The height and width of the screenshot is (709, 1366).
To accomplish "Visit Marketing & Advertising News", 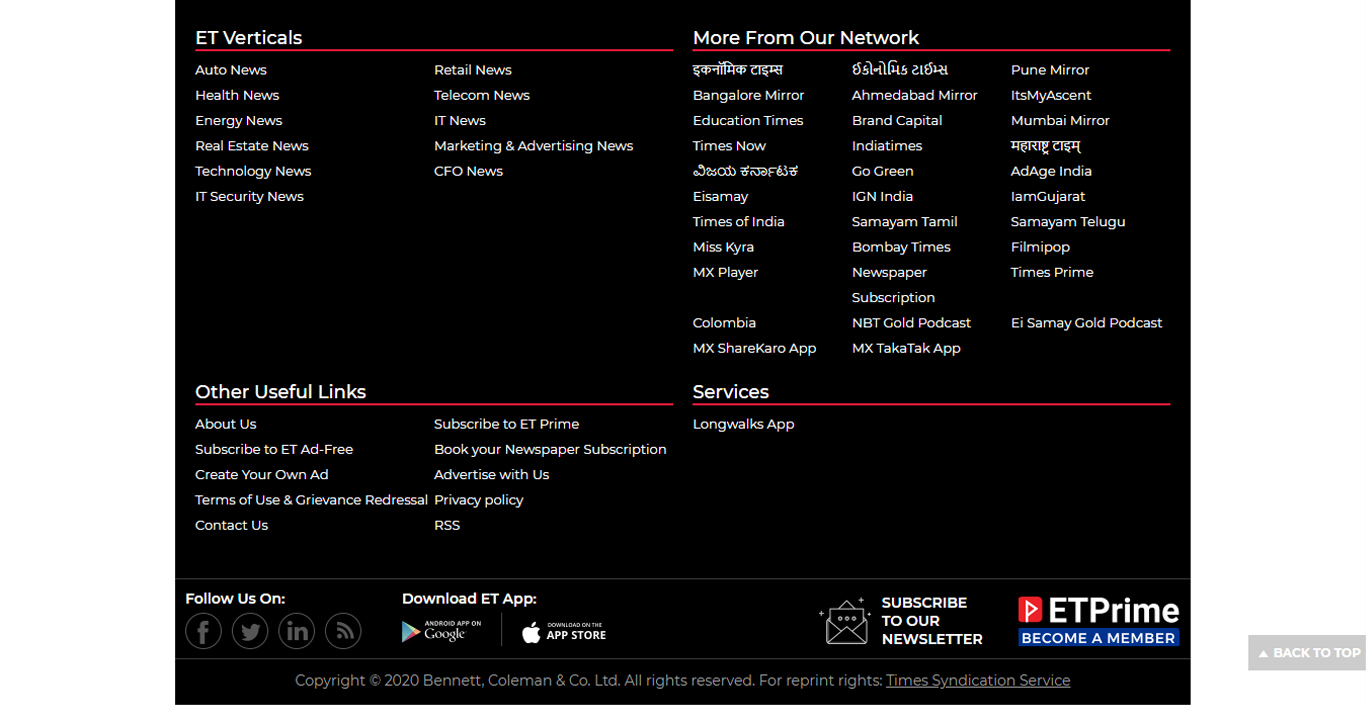I will click(533, 146).
